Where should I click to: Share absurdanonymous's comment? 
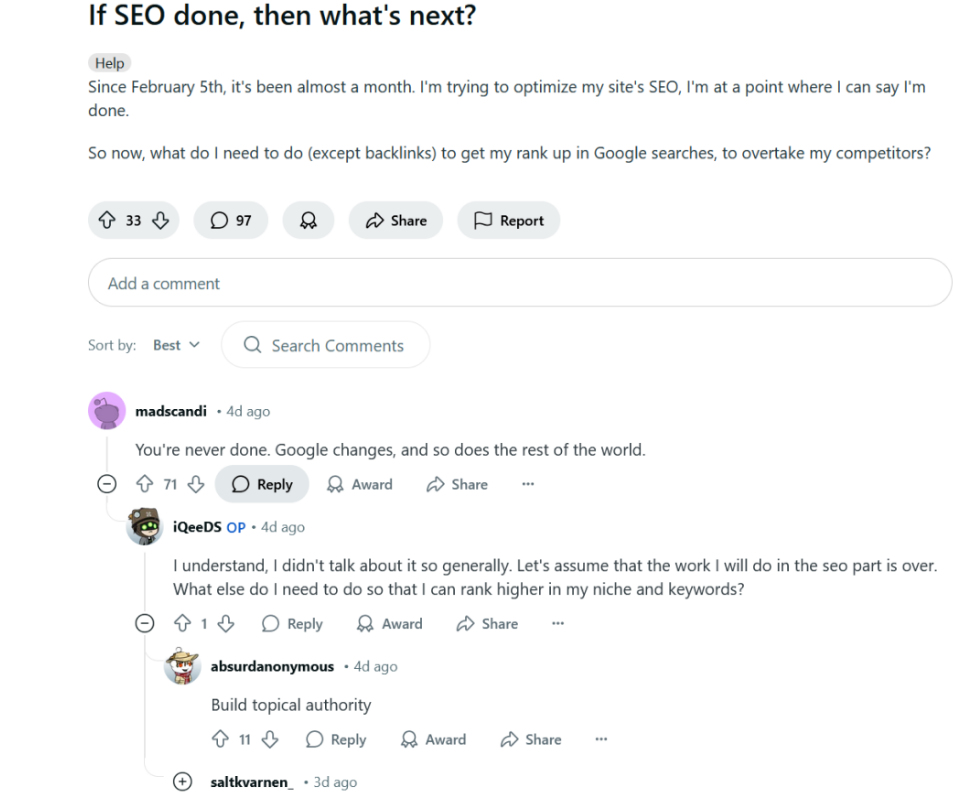point(530,739)
